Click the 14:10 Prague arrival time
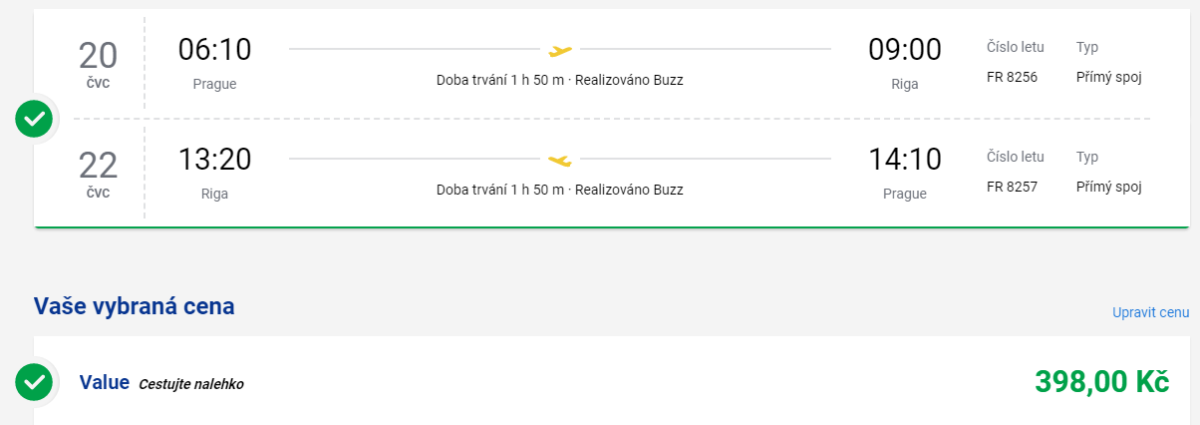 tap(905, 160)
